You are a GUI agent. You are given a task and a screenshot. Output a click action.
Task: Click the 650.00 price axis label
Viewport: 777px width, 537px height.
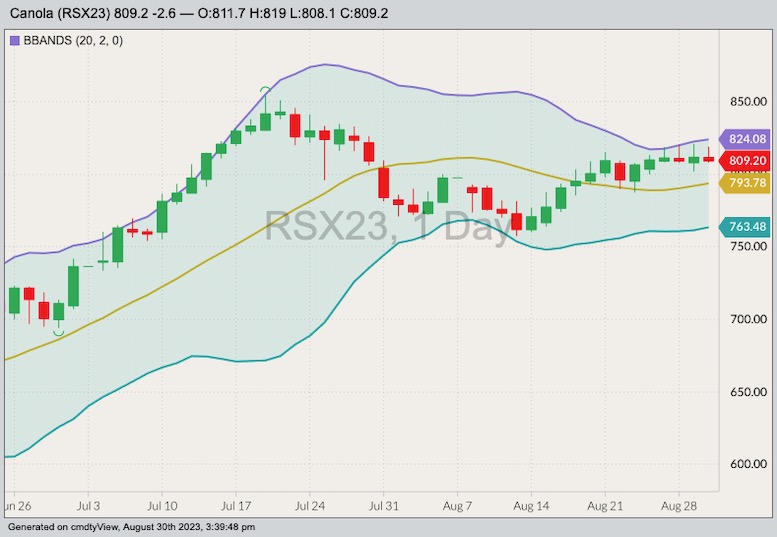pos(748,392)
